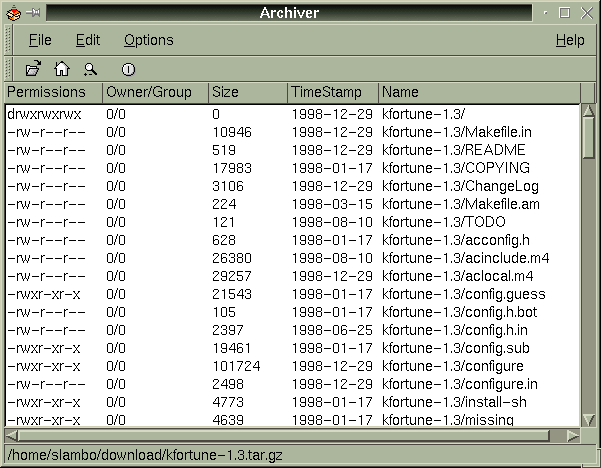Click the sticky pin icon in title bar
This screenshot has height=468, width=601.
coord(34,12)
